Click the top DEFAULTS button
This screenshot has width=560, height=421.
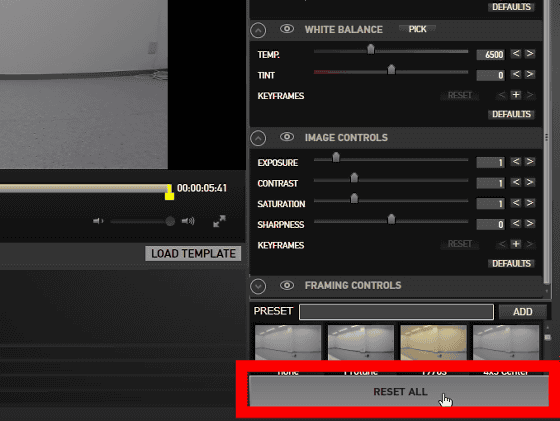click(511, 7)
